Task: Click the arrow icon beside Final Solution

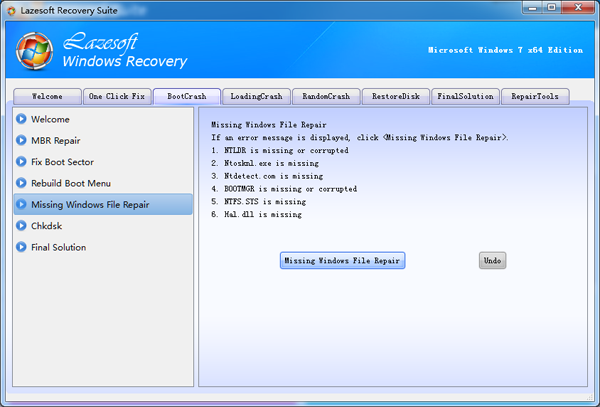Action: point(21,247)
